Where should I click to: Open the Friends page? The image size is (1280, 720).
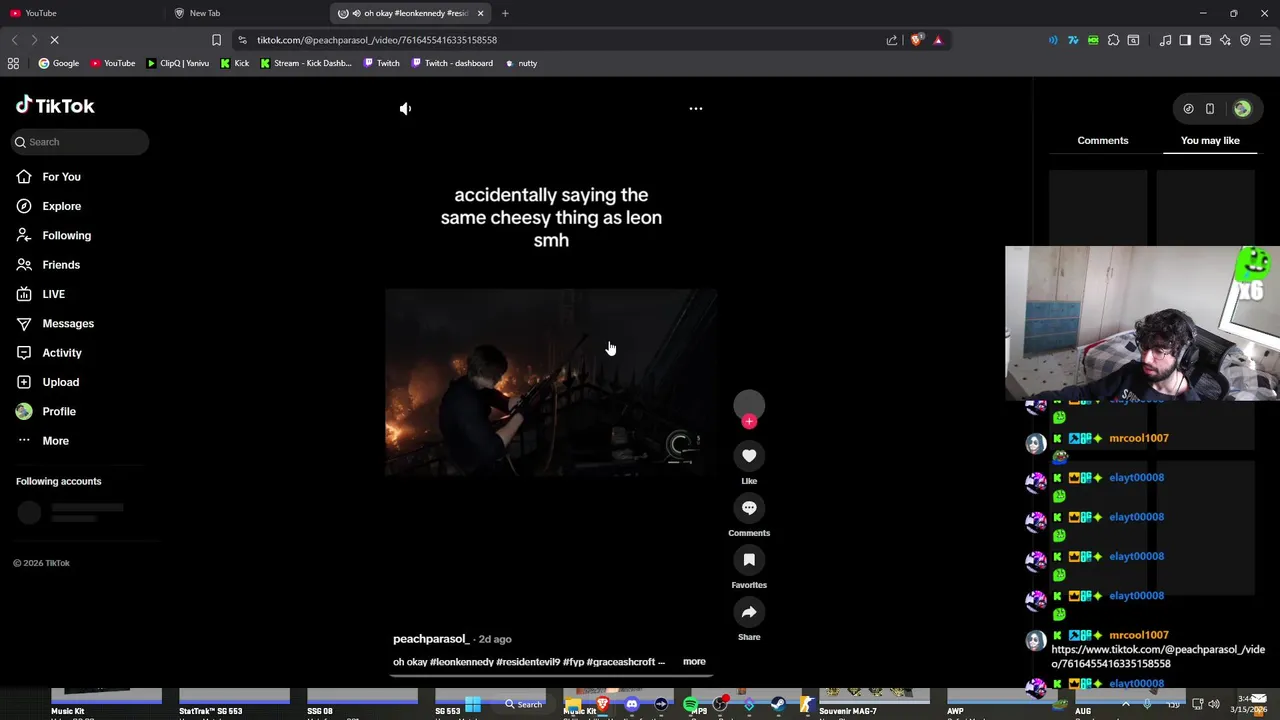pyautogui.click(x=48, y=265)
